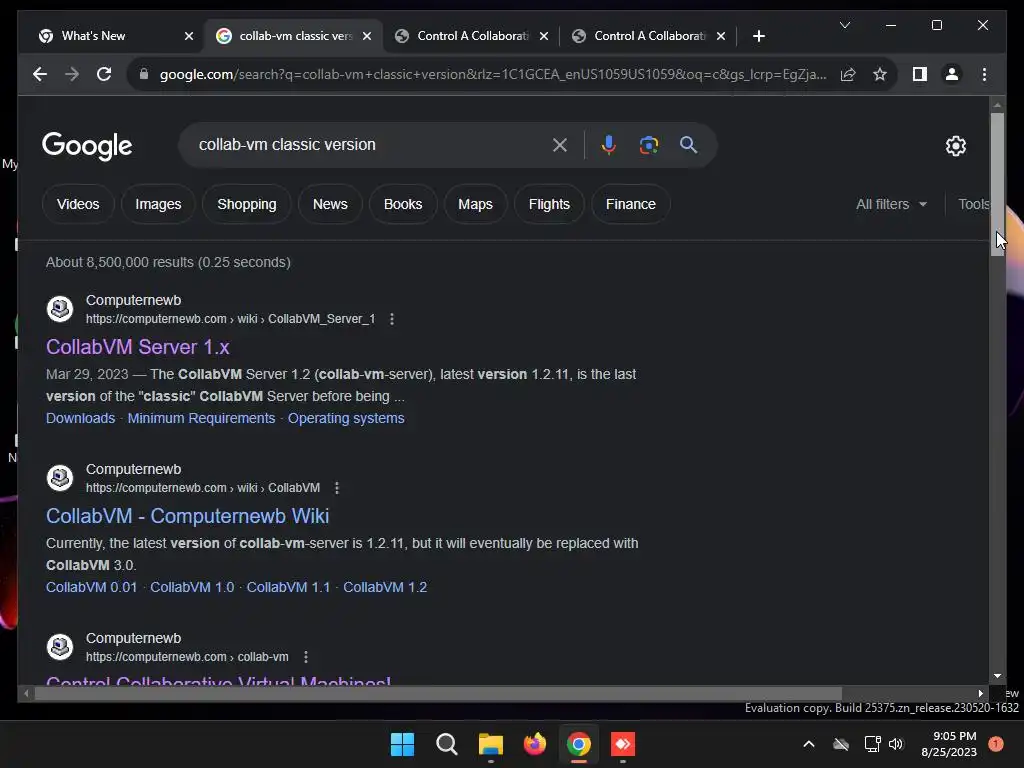This screenshot has height=768, width=1024.
Task: Filter results by Finance
Action: click(630, 204)
